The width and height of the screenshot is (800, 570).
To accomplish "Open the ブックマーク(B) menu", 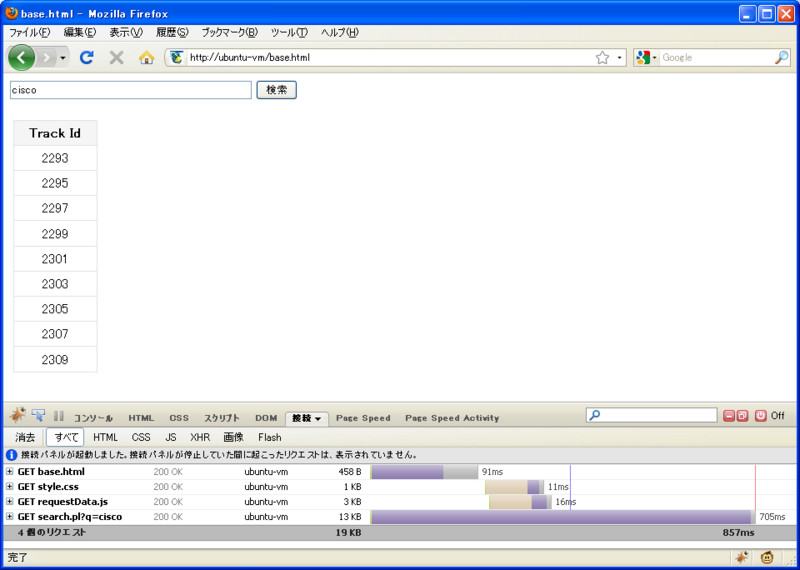I will (230, 33).
